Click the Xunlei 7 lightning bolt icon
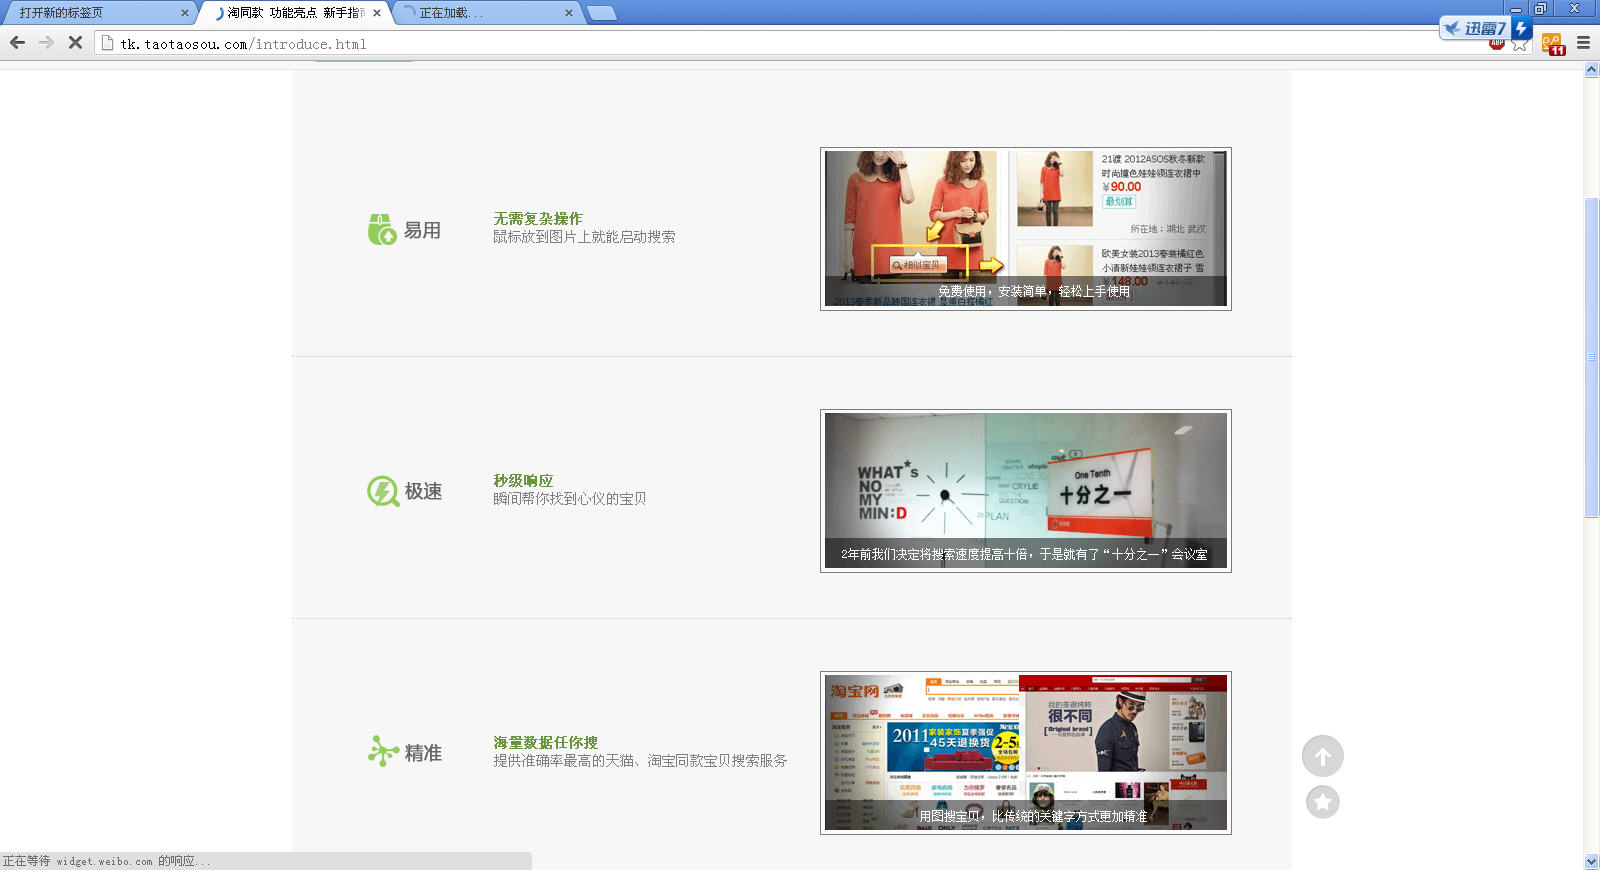 coord(1521,28)
